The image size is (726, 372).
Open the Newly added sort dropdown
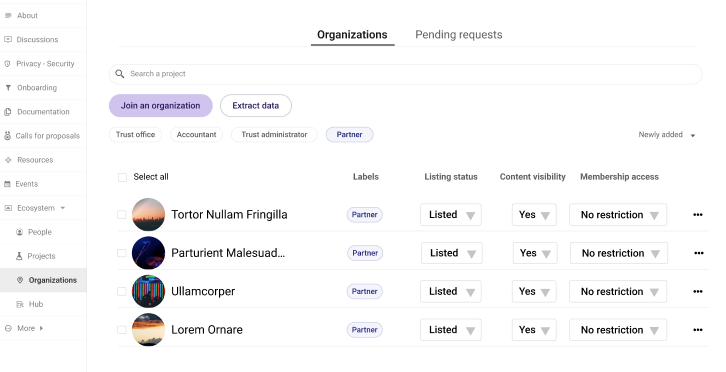click(x=667, y=135)
